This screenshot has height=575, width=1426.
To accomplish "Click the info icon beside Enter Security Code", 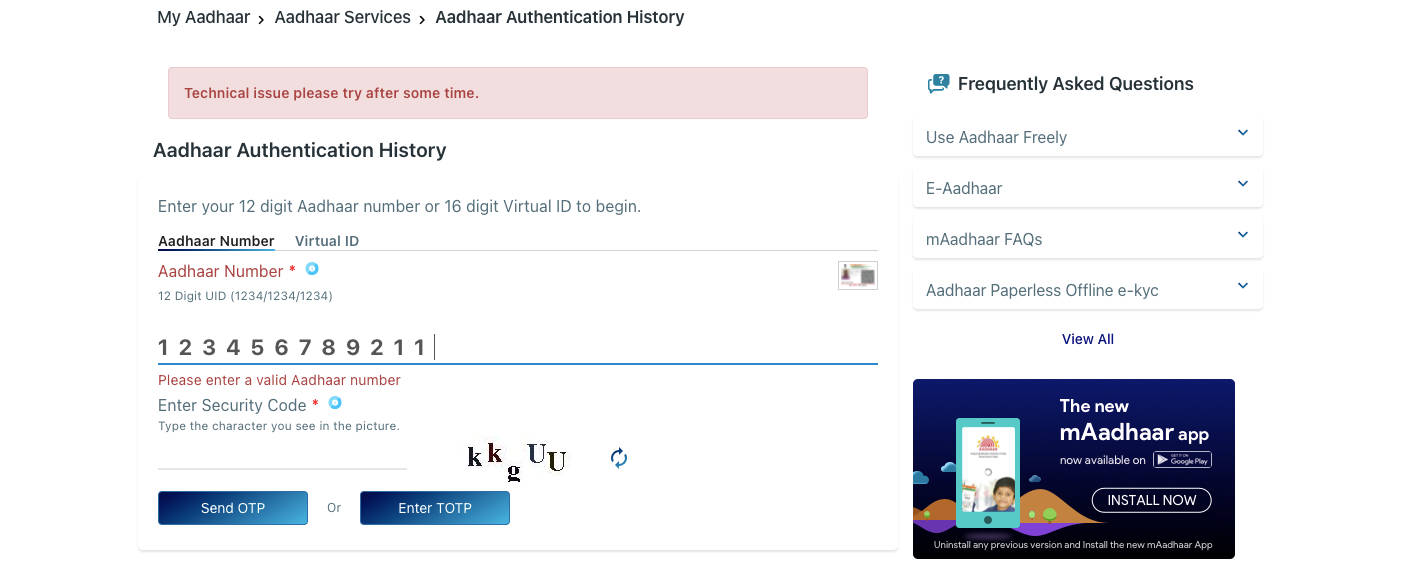I will pyautogui.click(x=335, y=403).
